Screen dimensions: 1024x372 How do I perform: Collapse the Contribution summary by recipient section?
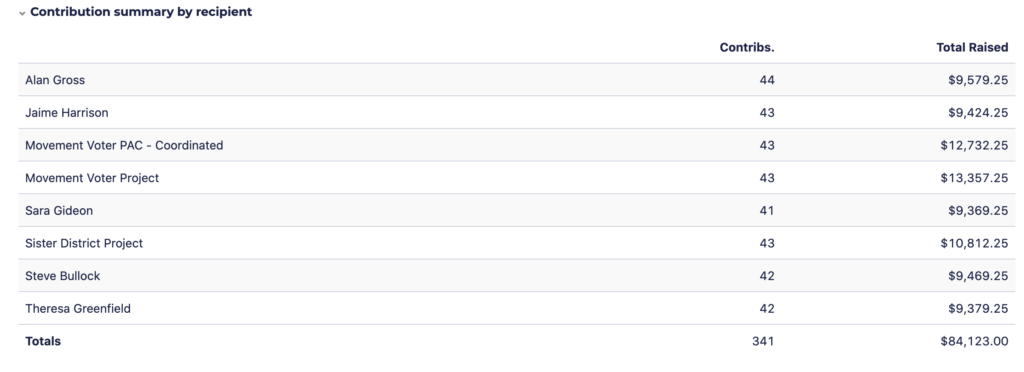(22, 13)
